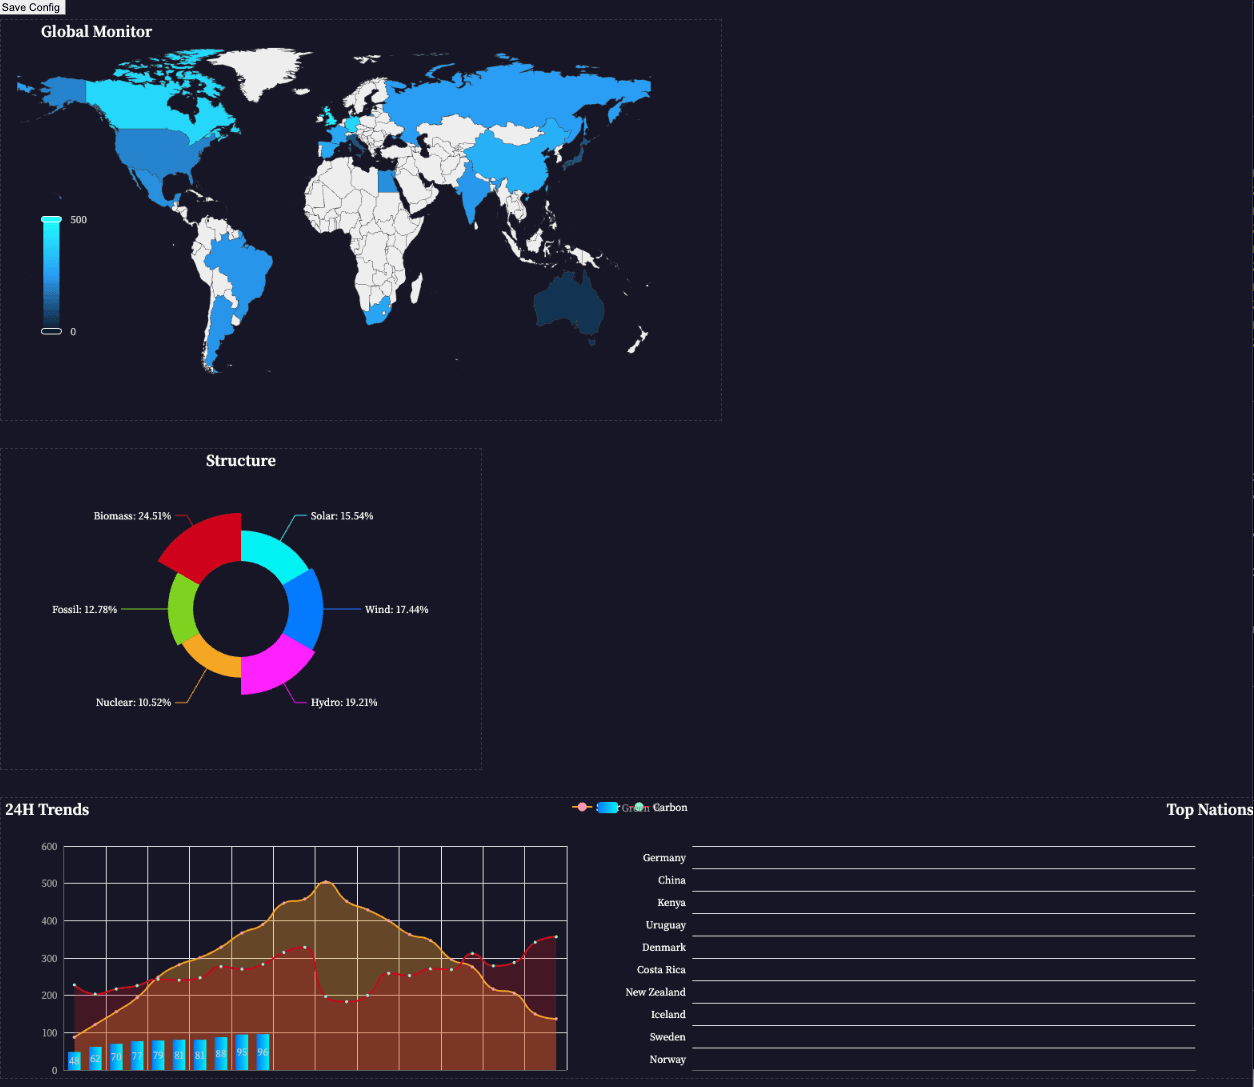This screenshot has width=1254, height=1087.
Task: Select the red Biomass donut slice
Action: tap(205, 546)
